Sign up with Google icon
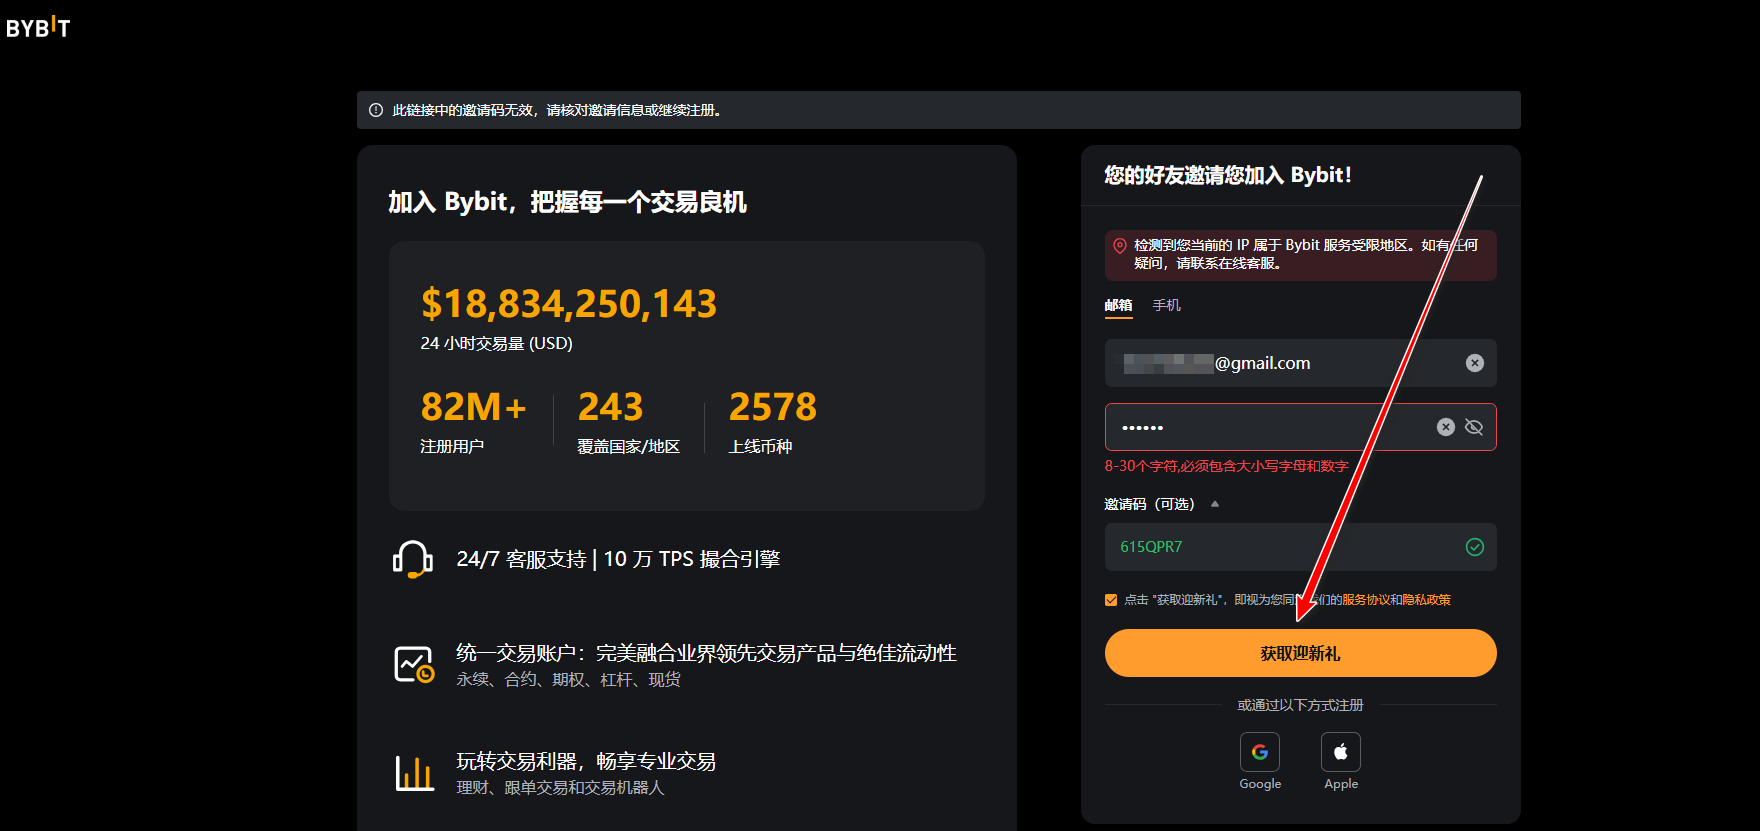 coord(1259,752)
